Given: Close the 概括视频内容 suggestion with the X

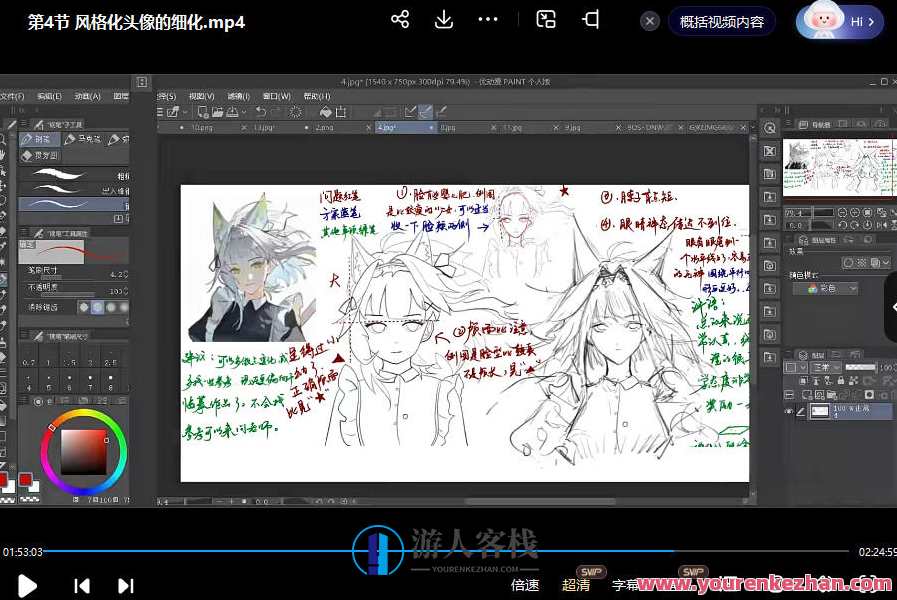Looking at the screenshot, I should (x=650, y=21).
